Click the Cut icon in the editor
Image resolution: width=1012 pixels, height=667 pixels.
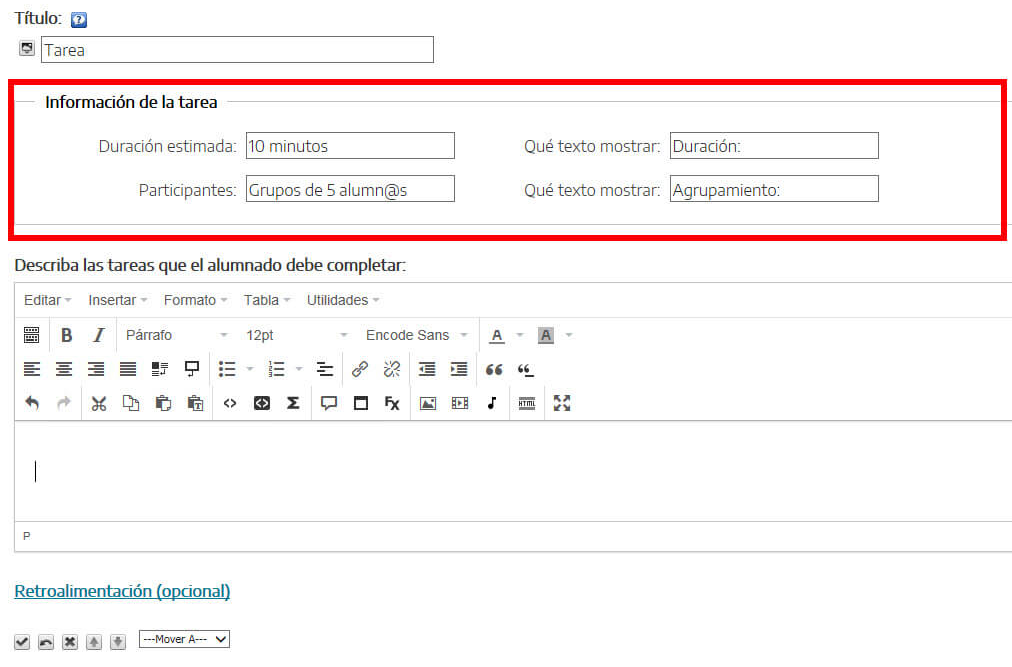coord(98,403)
